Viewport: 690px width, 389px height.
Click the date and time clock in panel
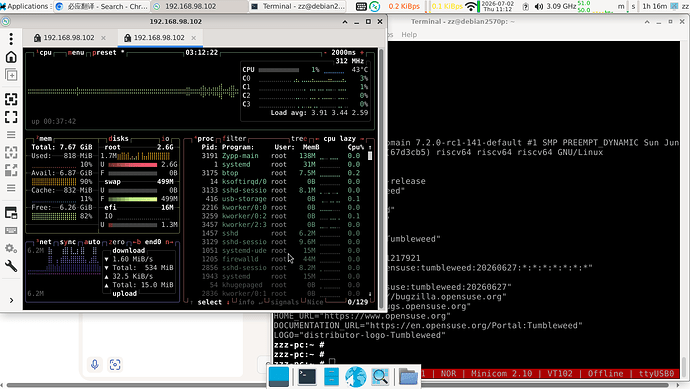(498, 6)
